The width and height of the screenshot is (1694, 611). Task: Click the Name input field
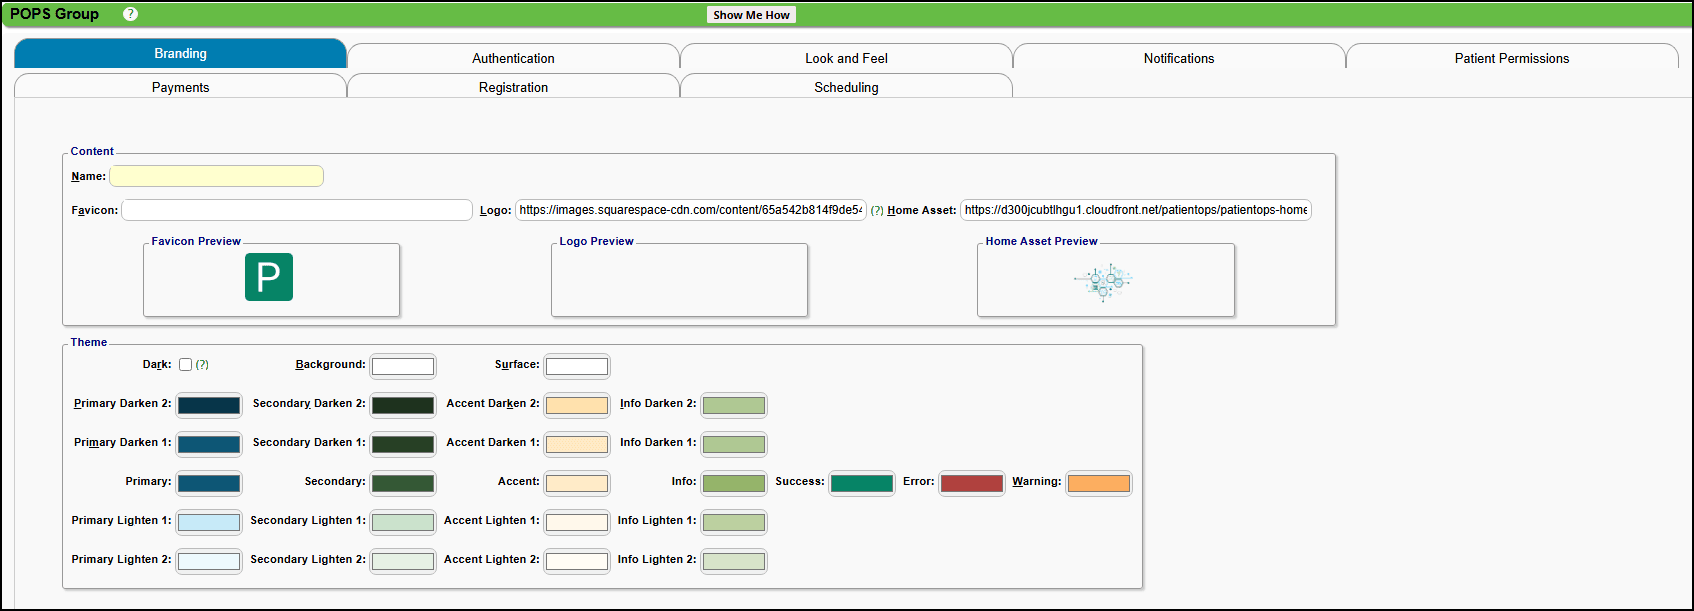[216, 176]
